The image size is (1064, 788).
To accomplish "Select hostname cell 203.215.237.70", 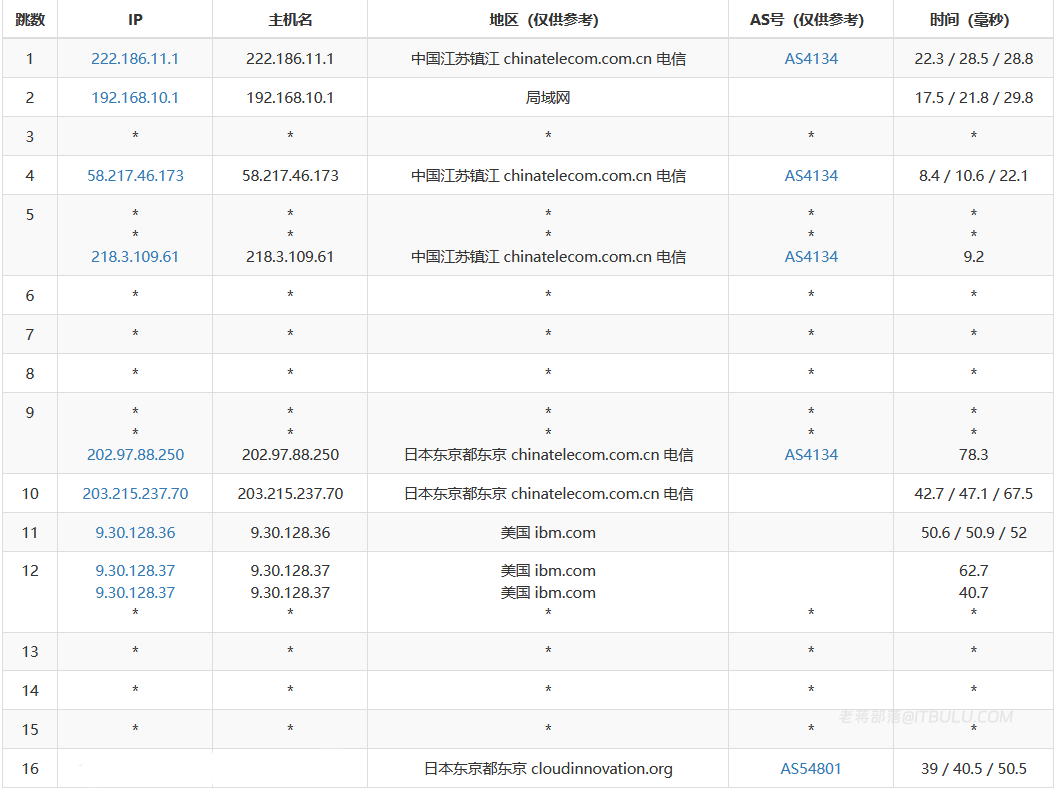I will (290, 493).
